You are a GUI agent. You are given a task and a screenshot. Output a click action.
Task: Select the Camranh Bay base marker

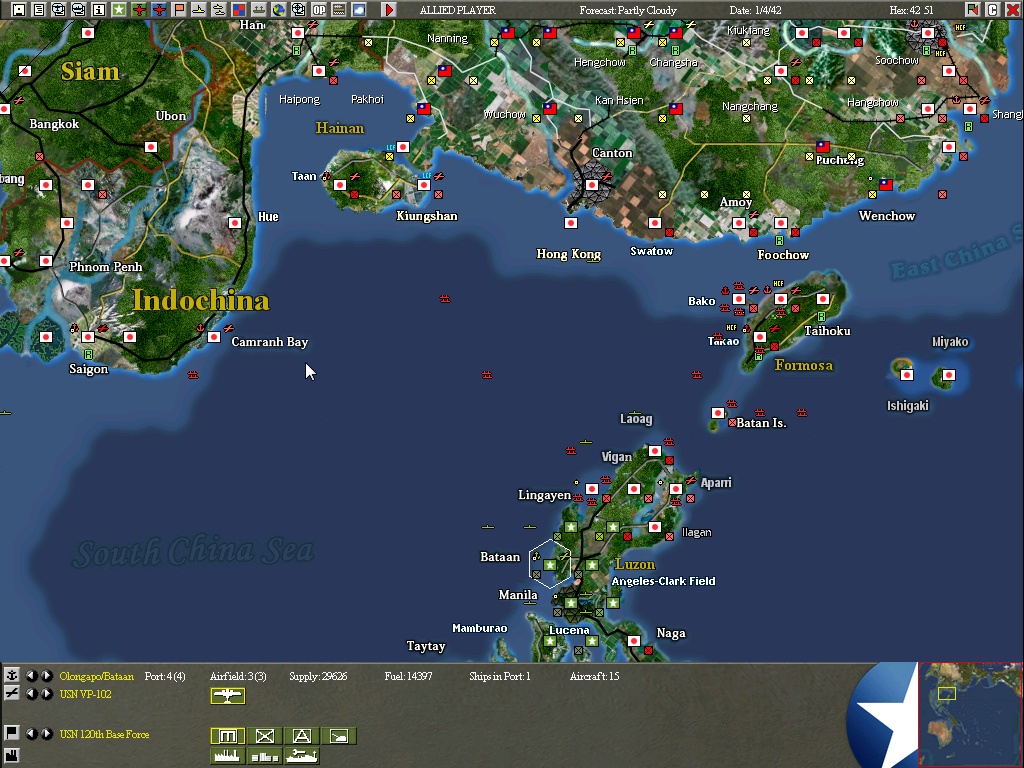pyautogui.click(x=214, y=337)
